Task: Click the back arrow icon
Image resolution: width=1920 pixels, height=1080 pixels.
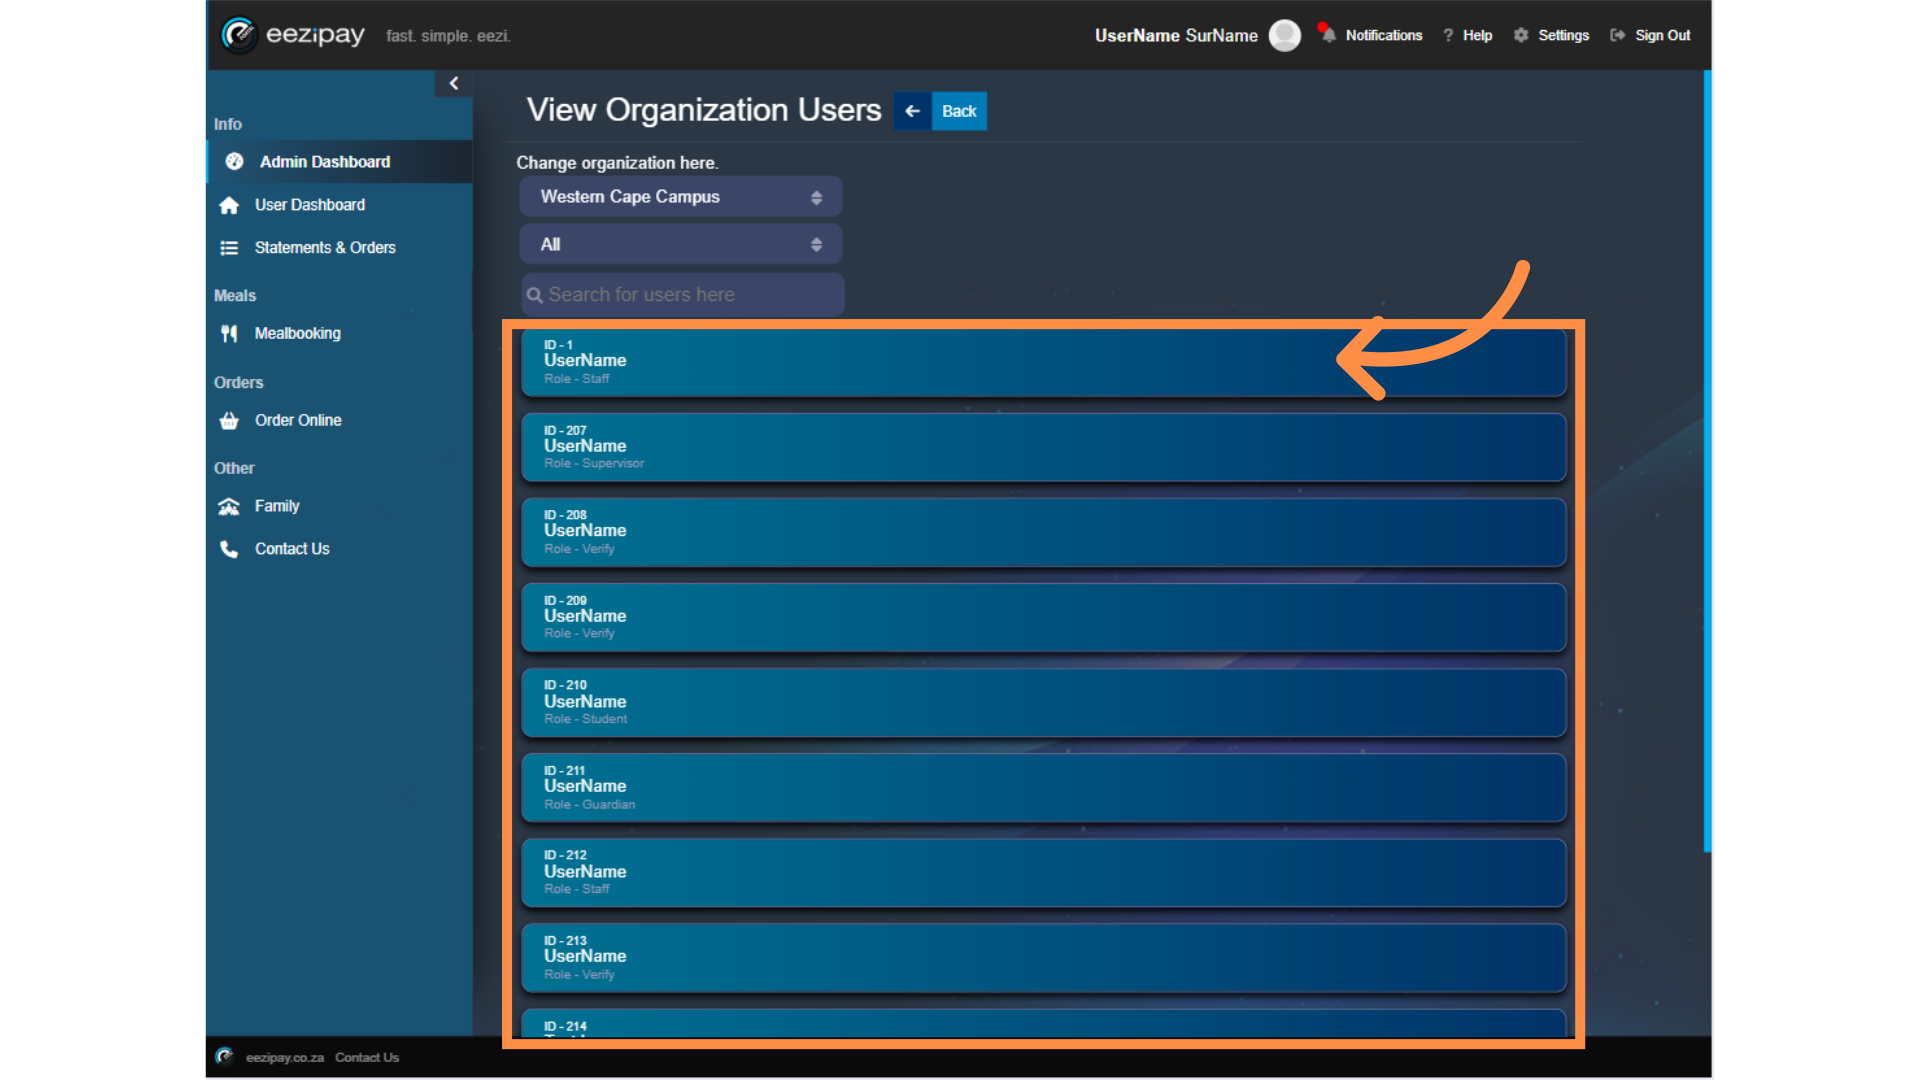Action: coord(912,111)
